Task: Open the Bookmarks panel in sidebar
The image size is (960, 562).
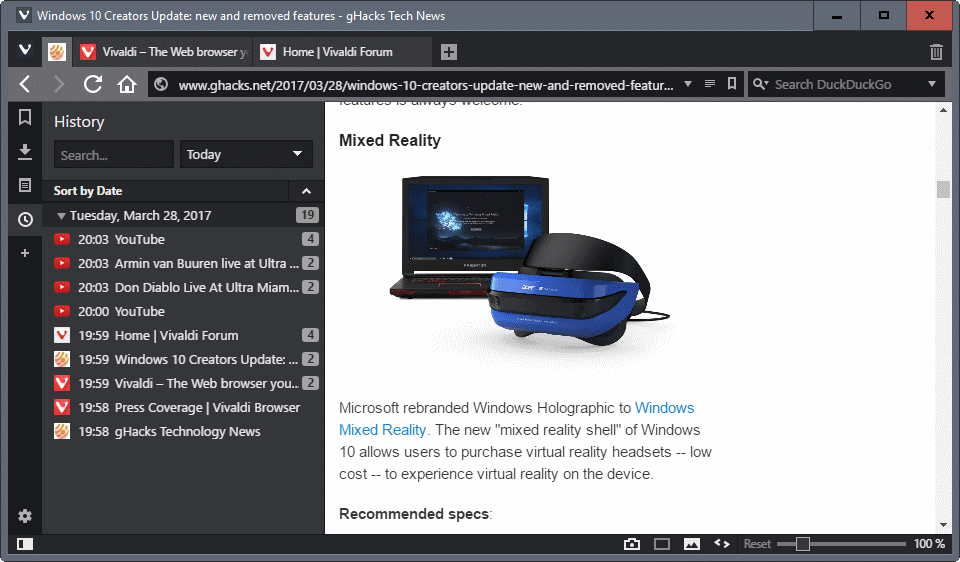Action: pyautogui.click(x=25, y=118)
